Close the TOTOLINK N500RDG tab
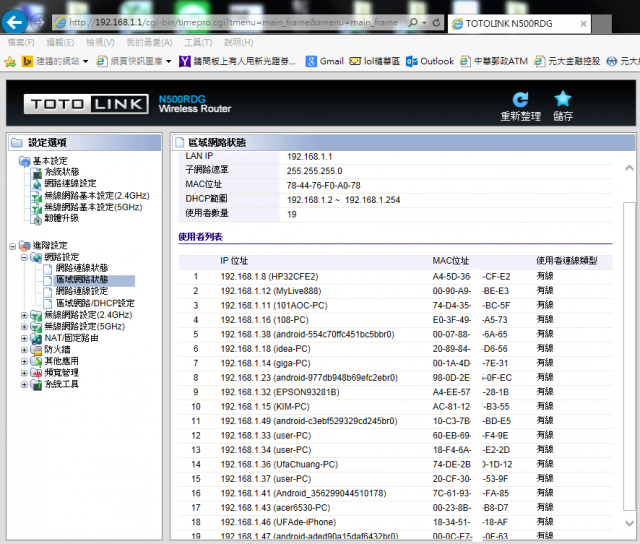This screenshot has height=544, width=640. [584, 24]
